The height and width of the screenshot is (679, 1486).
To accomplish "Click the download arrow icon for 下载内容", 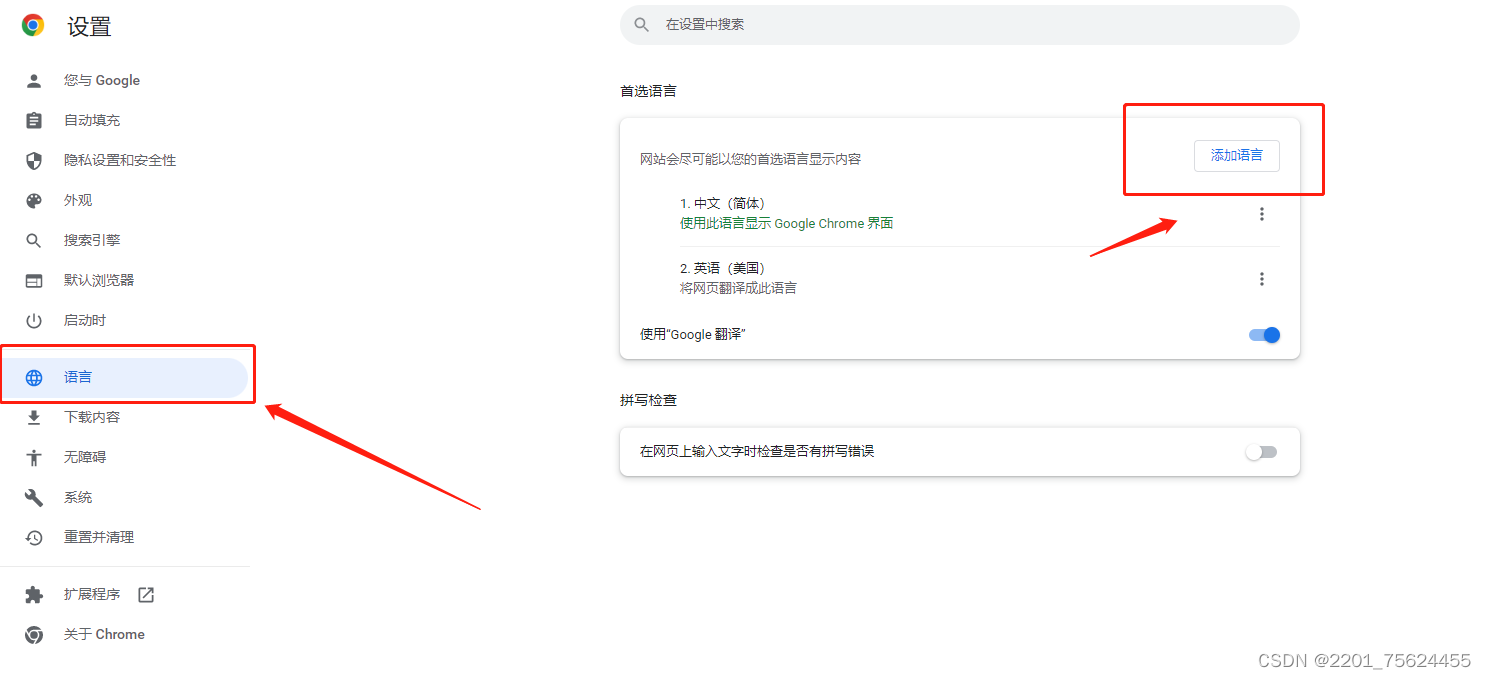I will coord(34,417).
